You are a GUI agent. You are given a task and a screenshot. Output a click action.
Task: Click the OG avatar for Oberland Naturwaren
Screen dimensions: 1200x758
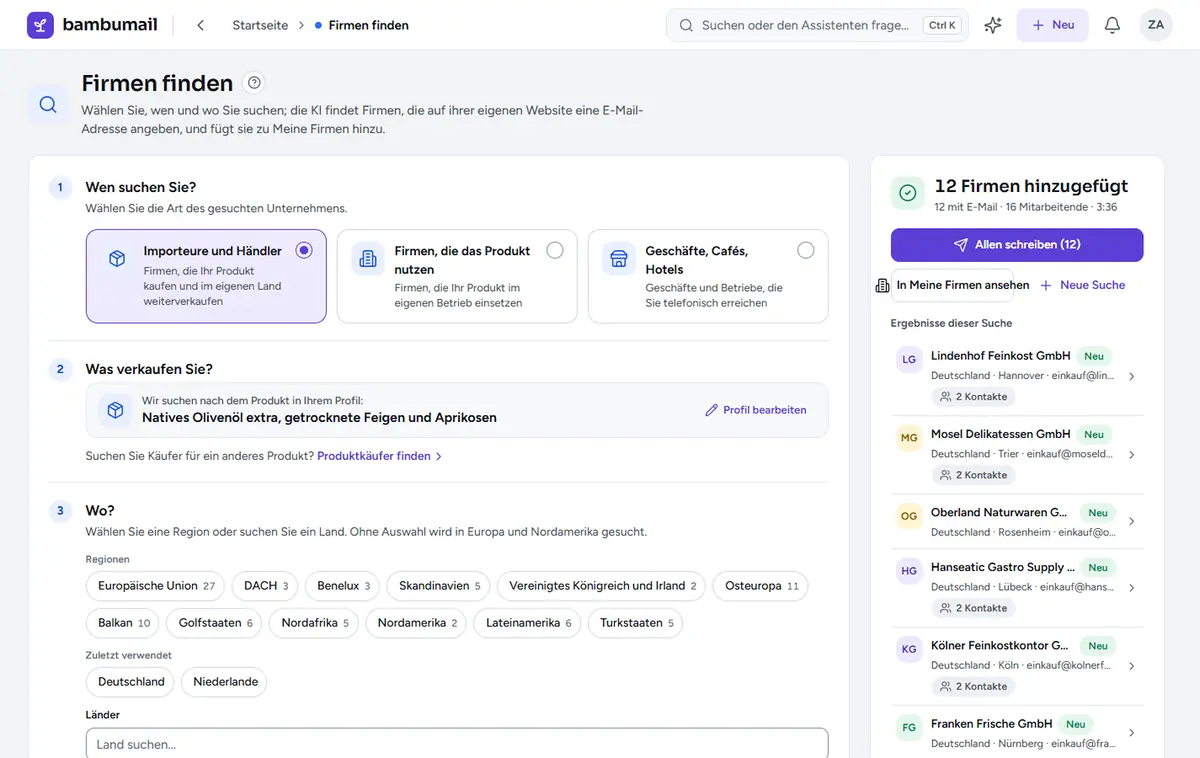(909, 516)
